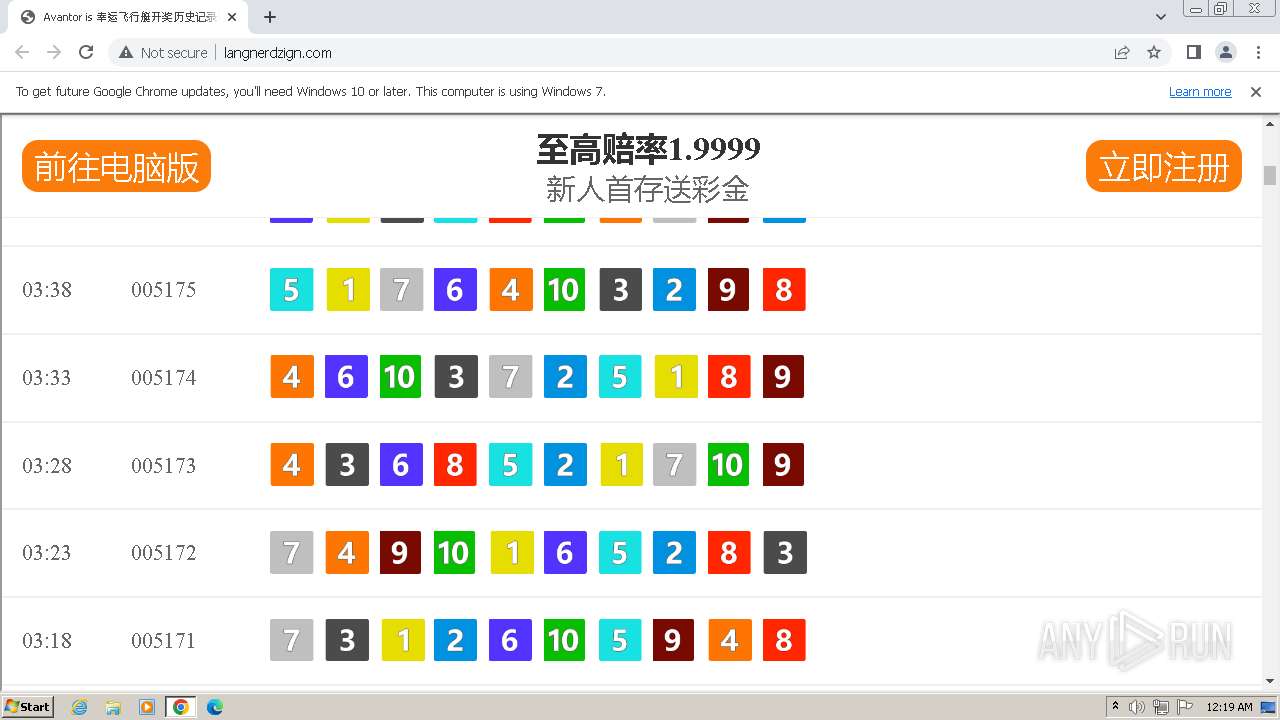Click orange ball 4 in row 005174

tap(292, 377)
